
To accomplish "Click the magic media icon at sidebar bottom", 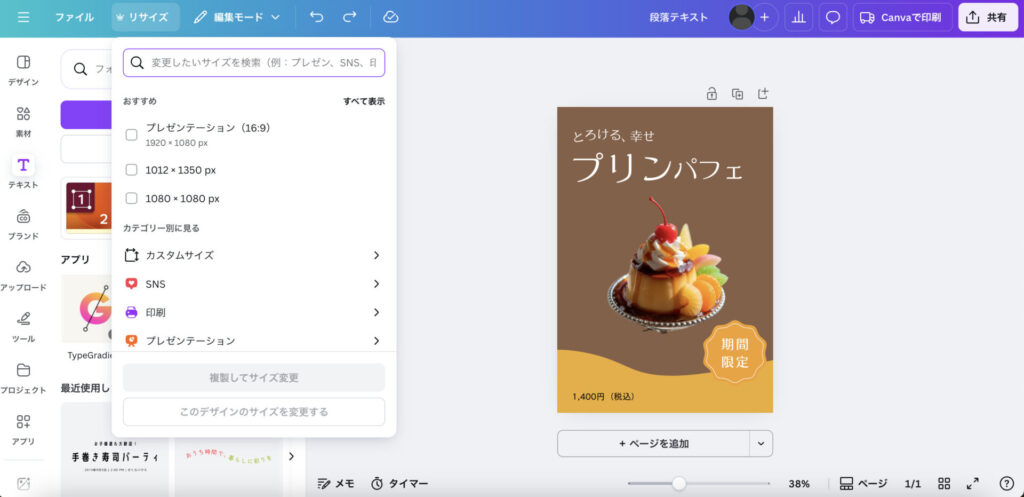I will click(x=24, y=484).
